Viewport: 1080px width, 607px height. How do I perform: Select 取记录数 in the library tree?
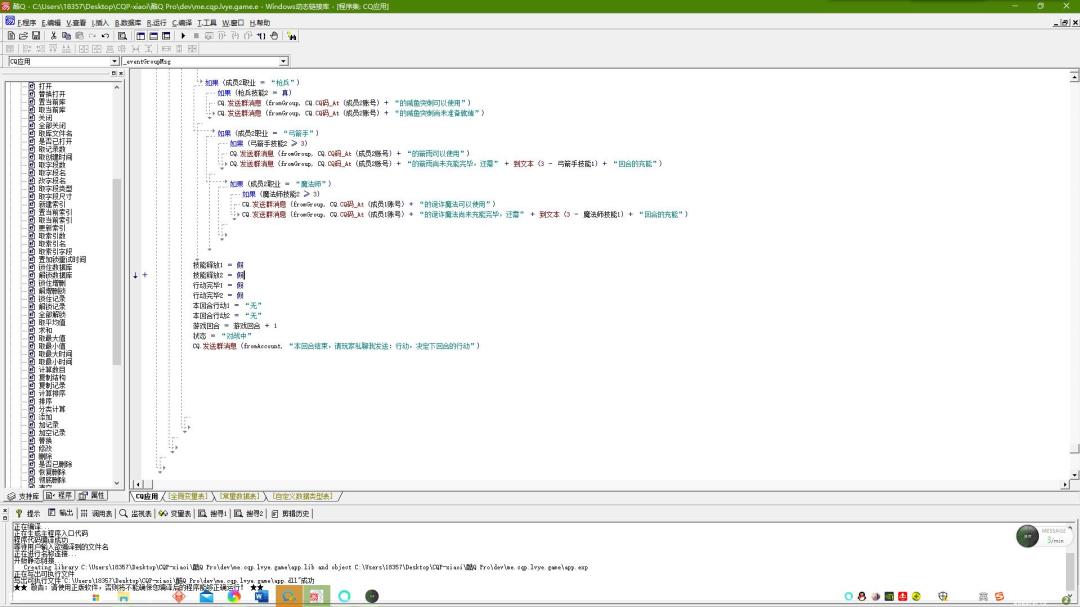(x=54, y=149)
